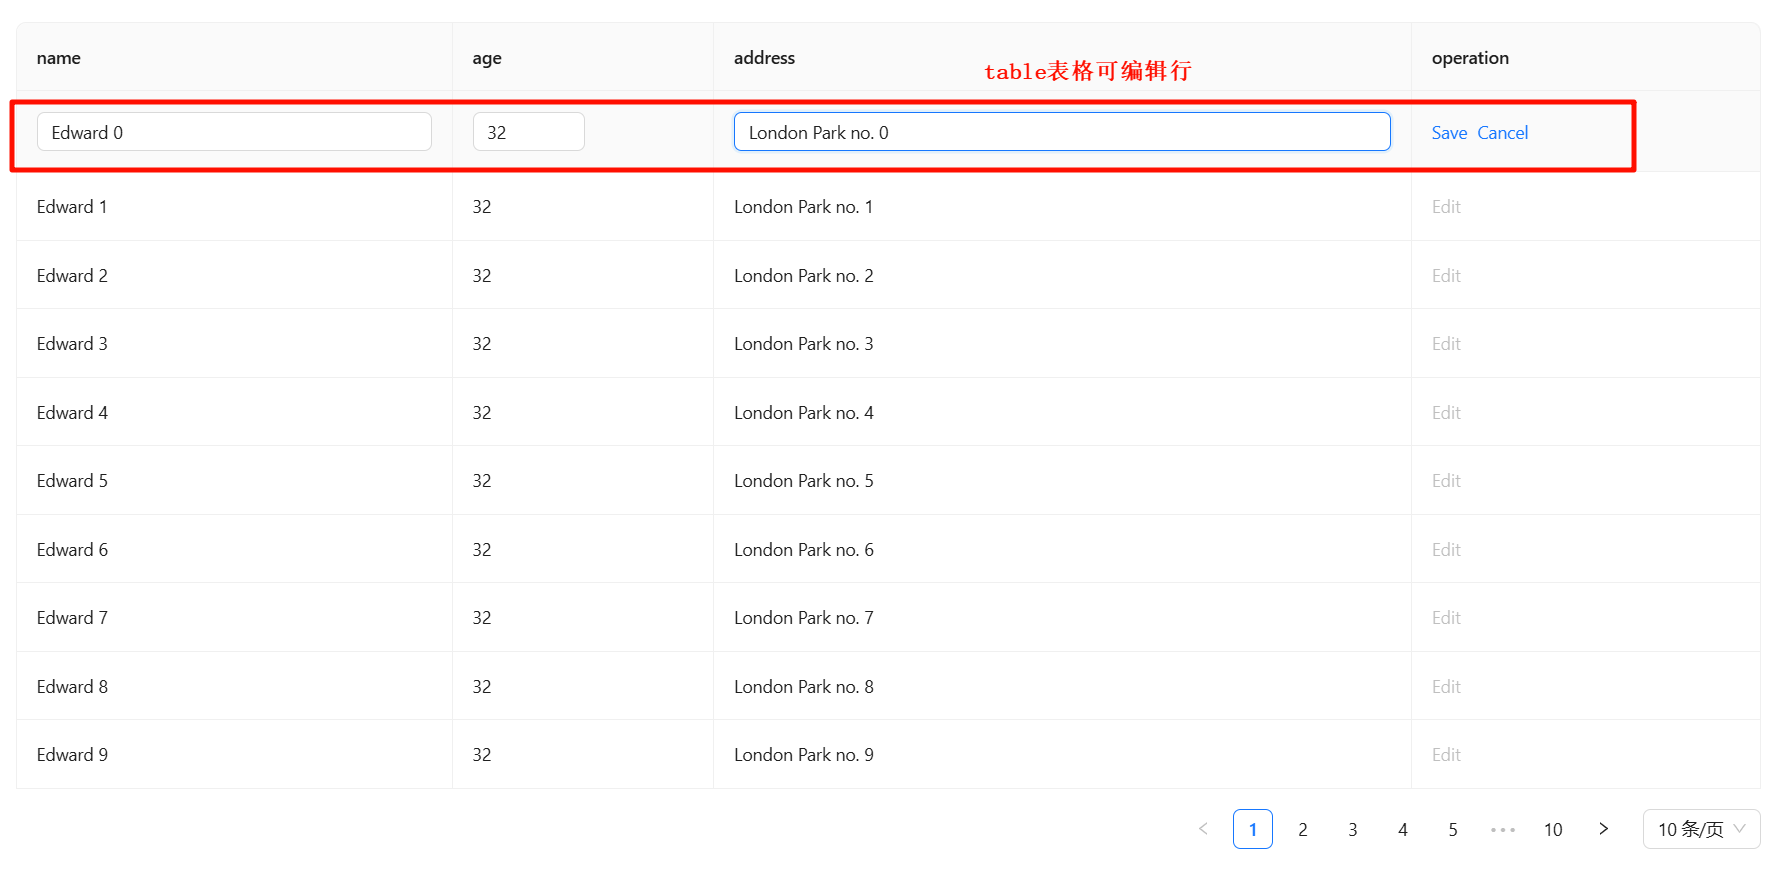Click the name input containing Edward 0

pos(234,132)
